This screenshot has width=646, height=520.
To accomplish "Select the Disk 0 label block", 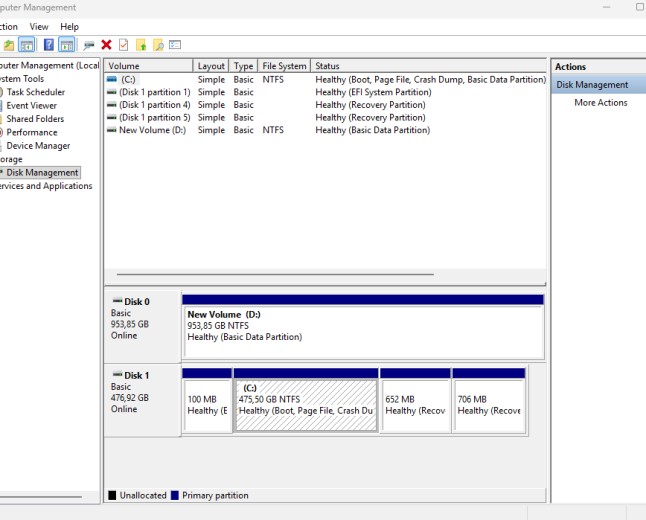I will (142, 327).
